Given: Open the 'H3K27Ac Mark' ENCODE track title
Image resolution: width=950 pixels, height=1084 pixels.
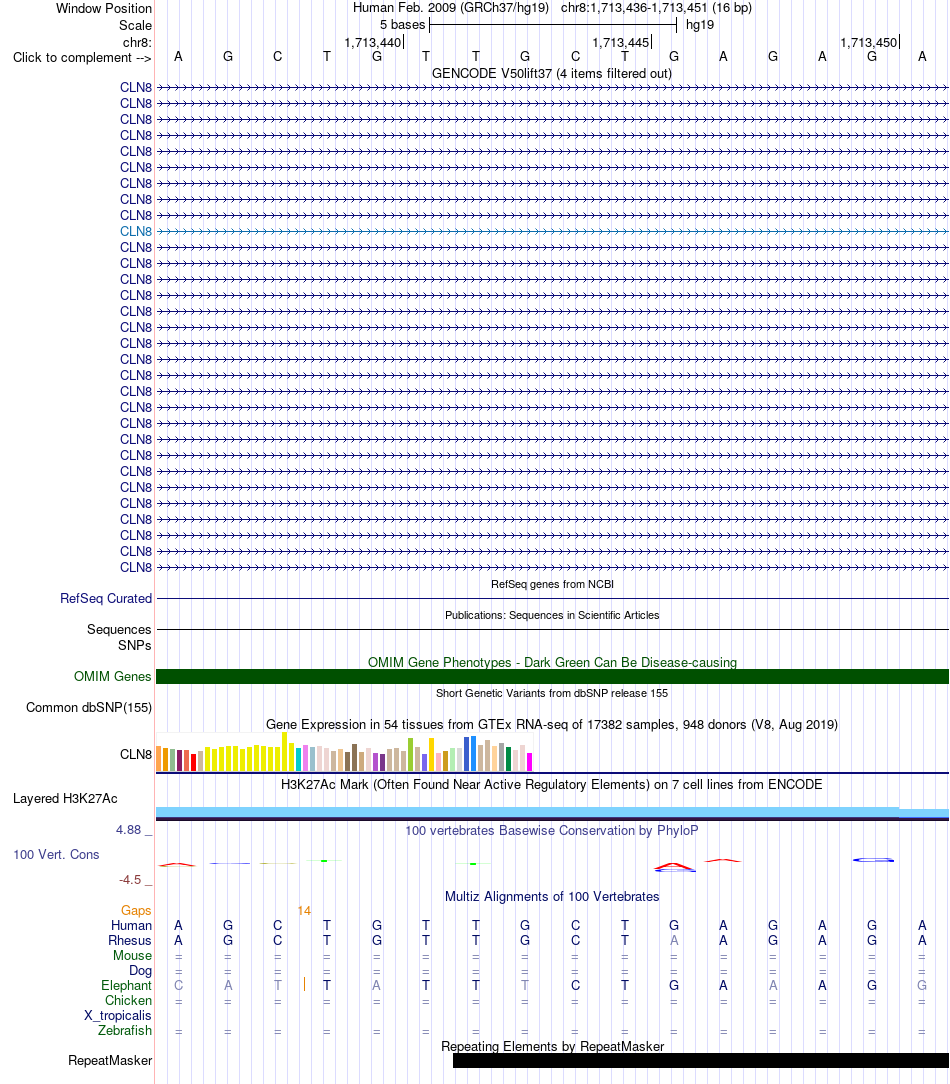Looking at the screenshot, I should [552, 785].
